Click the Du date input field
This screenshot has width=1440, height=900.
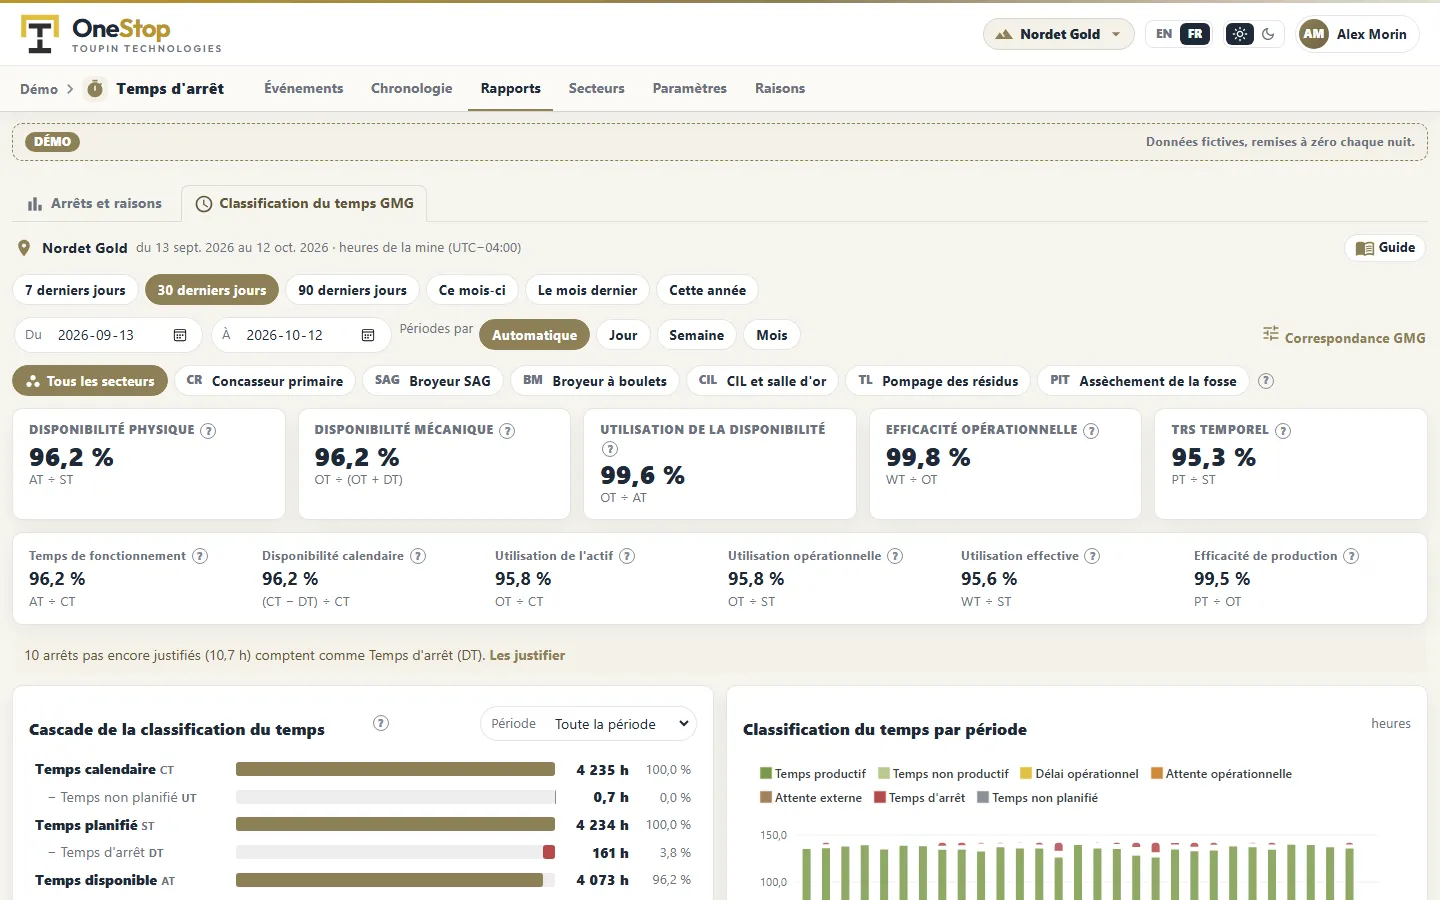(x=108, y=335)
